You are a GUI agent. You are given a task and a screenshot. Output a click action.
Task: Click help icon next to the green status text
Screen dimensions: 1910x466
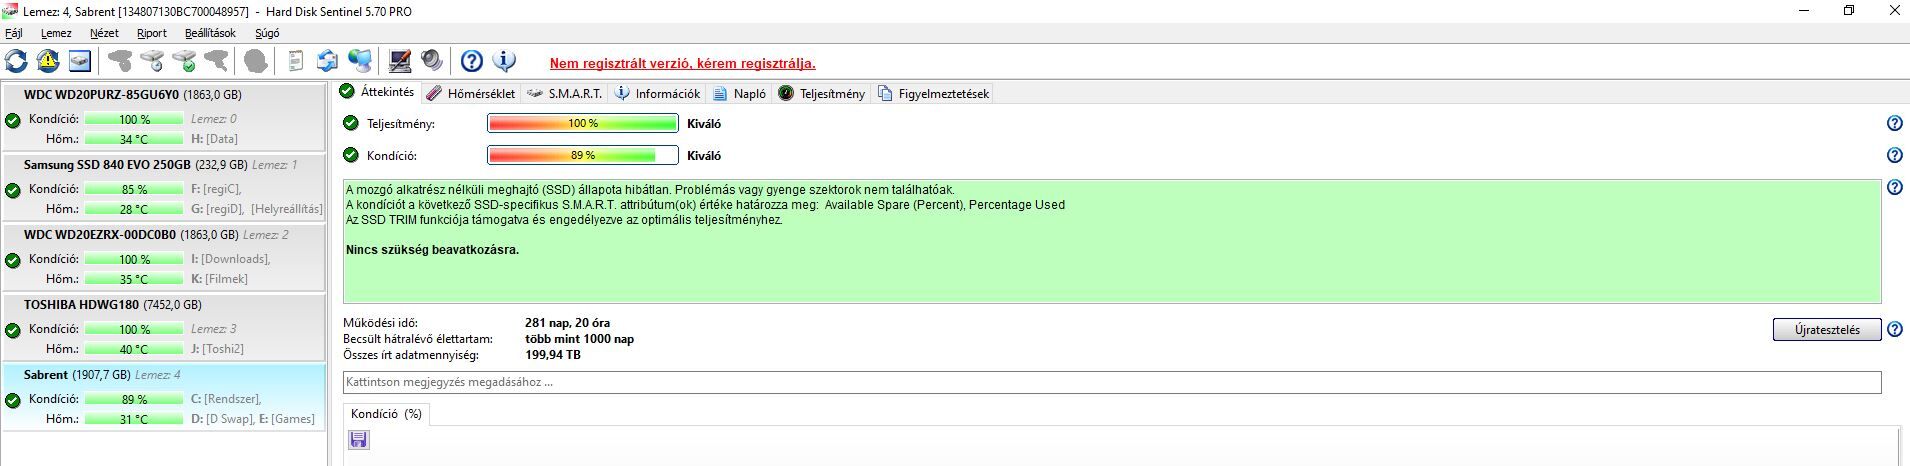(1894, 188)
